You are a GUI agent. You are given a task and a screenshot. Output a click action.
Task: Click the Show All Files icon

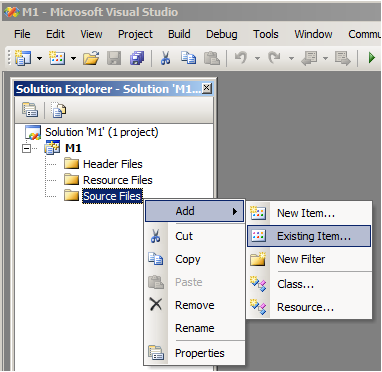pos(59,110)
